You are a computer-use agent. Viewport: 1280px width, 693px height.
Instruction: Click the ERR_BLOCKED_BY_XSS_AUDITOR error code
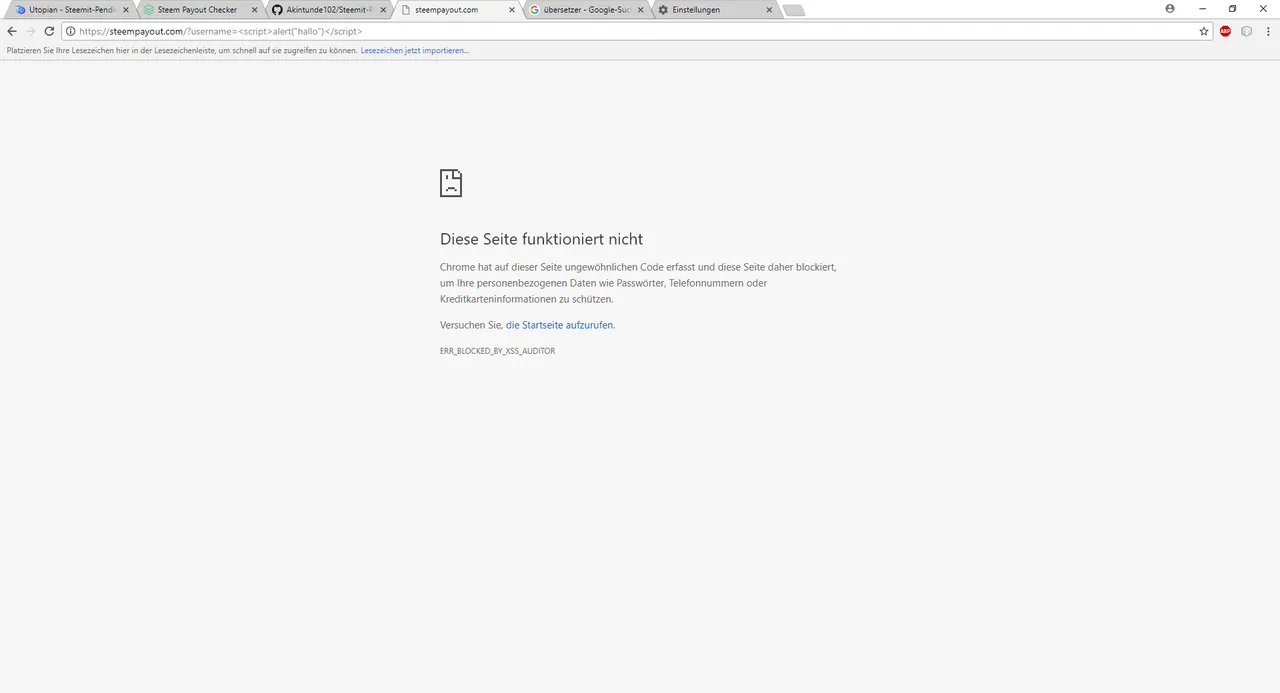click(497, 351)
